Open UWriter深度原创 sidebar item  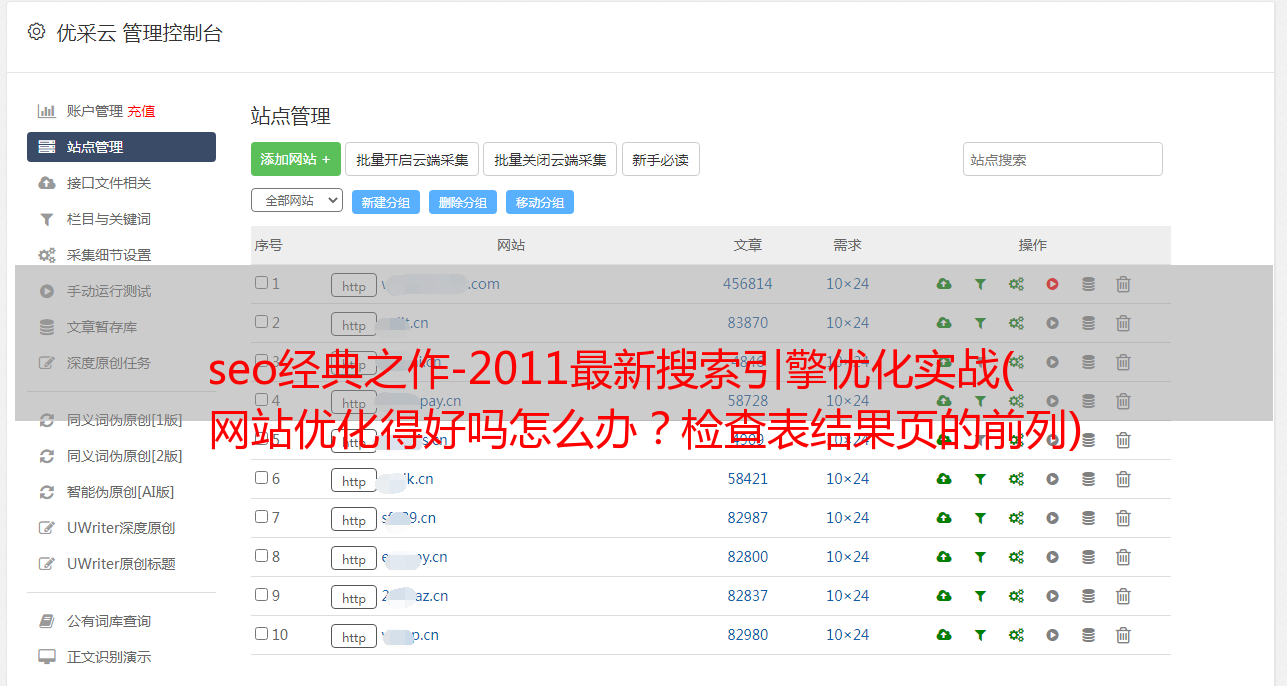(121, 528)
